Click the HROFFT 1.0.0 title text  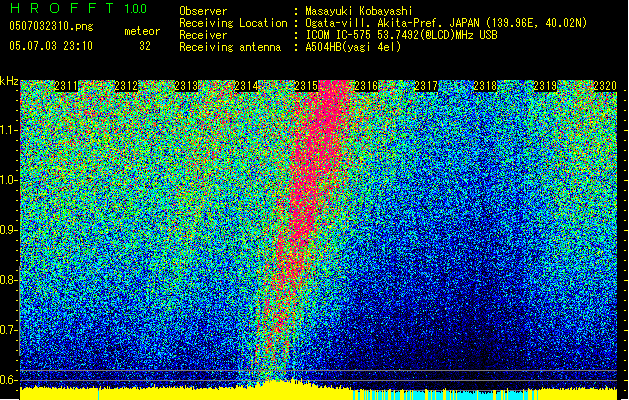[78, 8]
